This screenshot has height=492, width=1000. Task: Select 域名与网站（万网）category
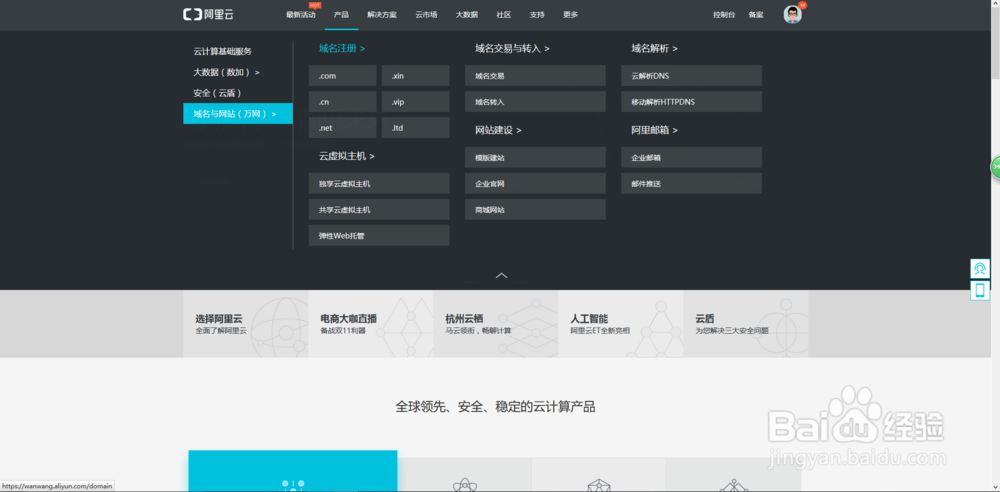tap(238, 114)
